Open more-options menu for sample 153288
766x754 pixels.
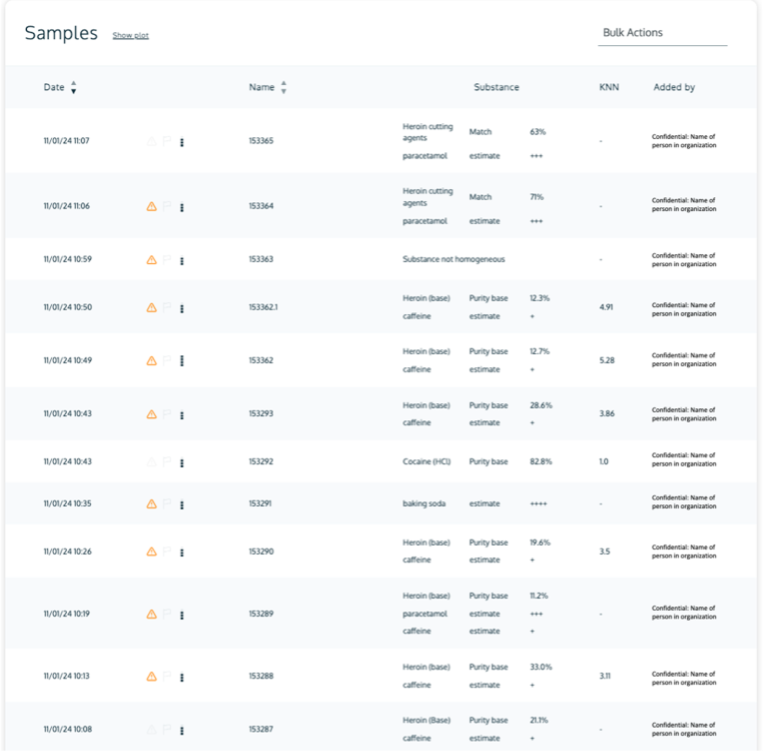point(182,677)
